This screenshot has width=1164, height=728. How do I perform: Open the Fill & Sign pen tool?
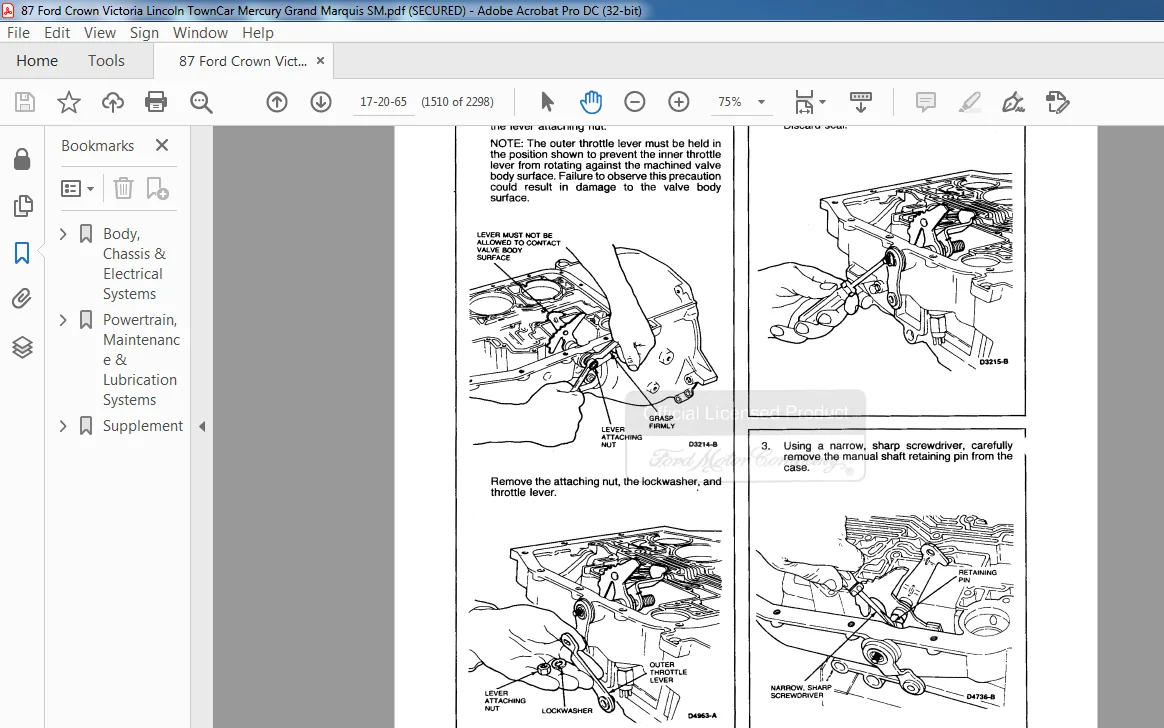pyautogui.click(x=1013, y=102)
